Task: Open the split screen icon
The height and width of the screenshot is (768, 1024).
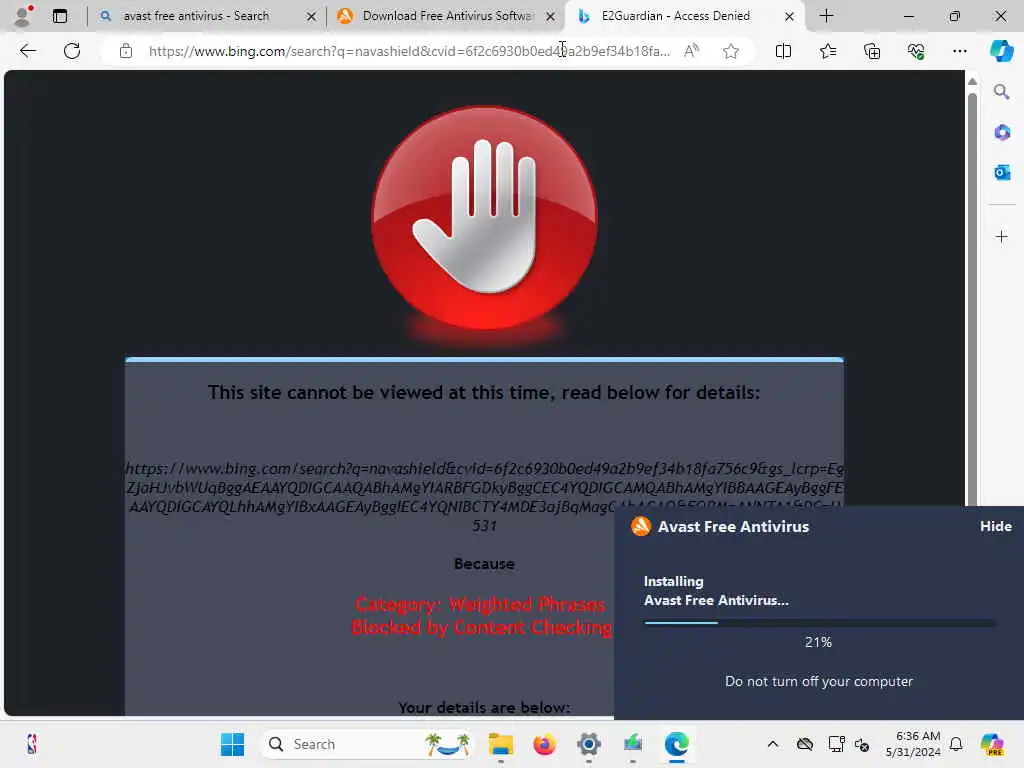Action: point(783,51)
